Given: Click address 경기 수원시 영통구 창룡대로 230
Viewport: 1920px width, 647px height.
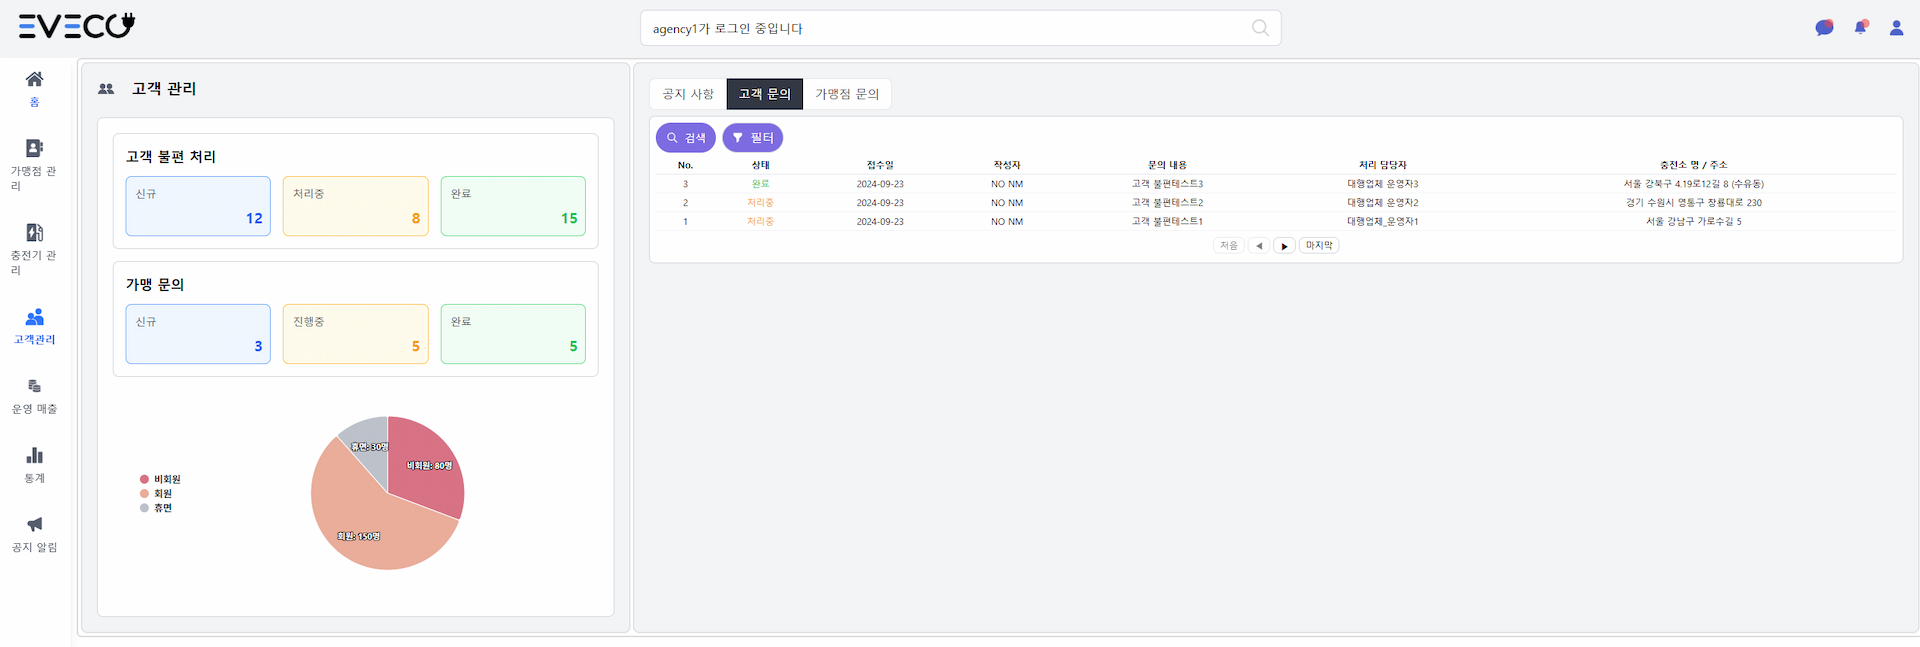Looking at the screenshot, I should tap(1694, 203).
